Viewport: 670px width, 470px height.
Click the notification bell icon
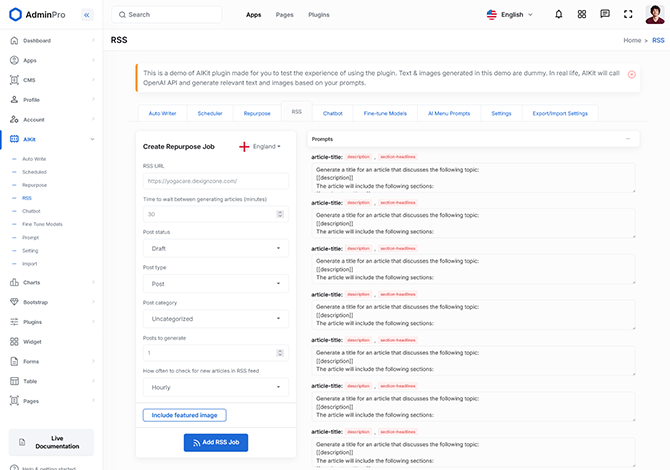pyautogui.click(x=558, y=15)
